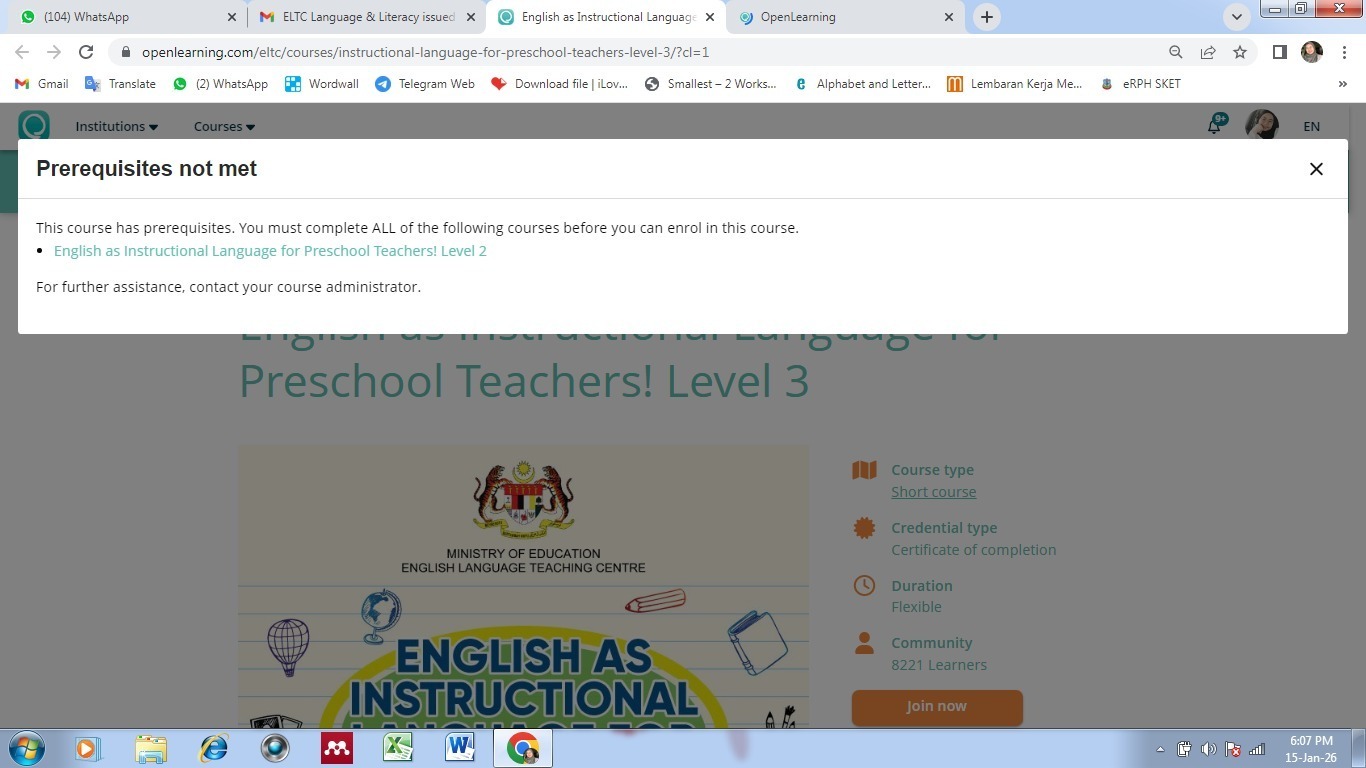Open the Download file iLovePDF bookmark
This screenshot has height=768, width=1366.
coord(560,84)
